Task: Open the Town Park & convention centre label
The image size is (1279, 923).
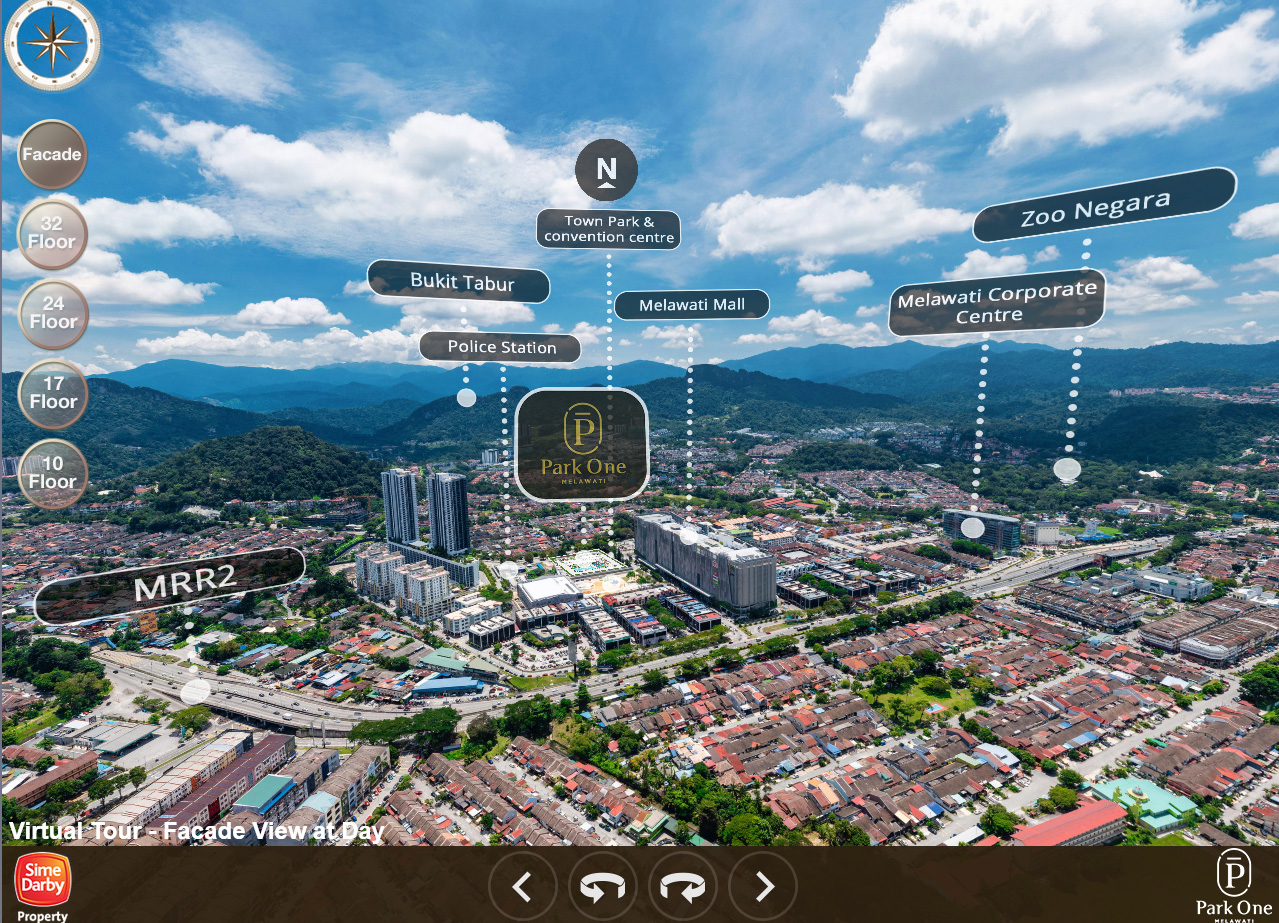Action: coord(609,229)
